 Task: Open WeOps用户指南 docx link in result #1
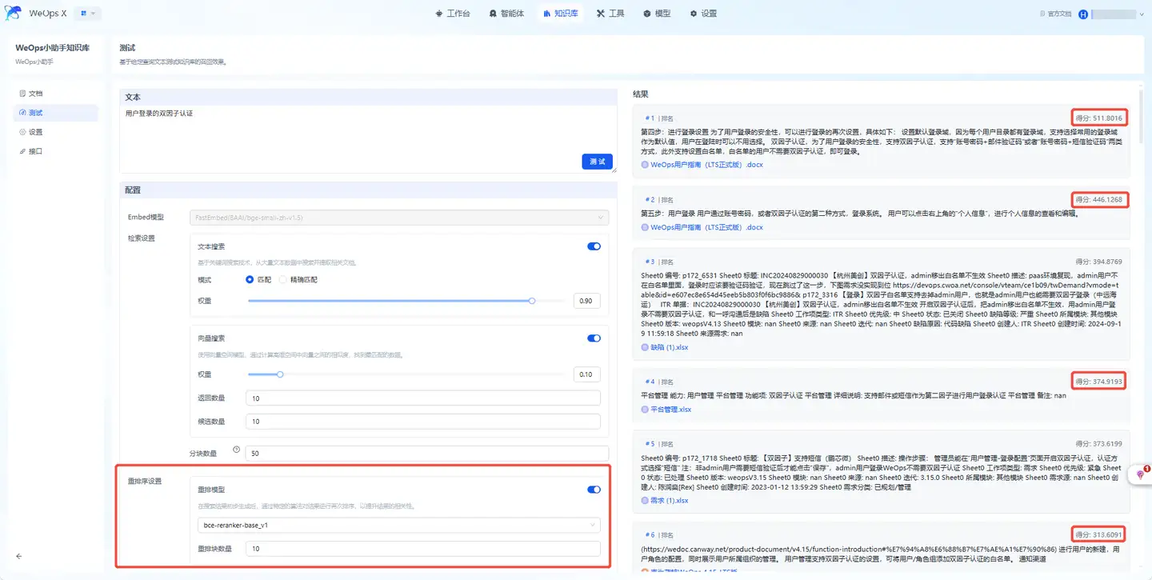707,165
